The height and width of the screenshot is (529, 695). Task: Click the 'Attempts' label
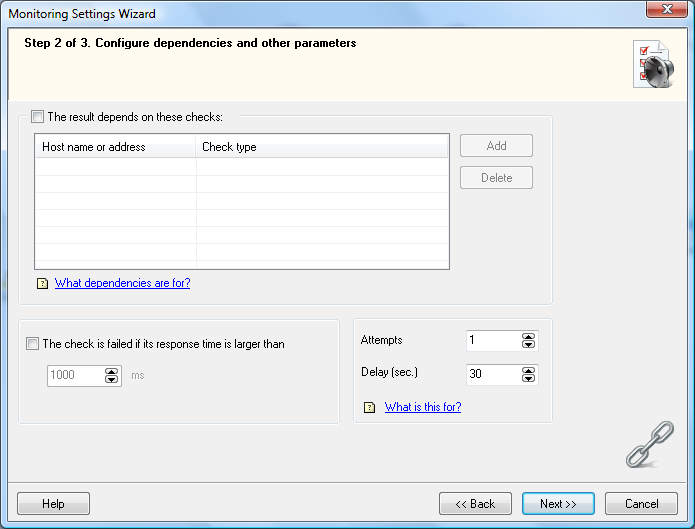[381, 340]
